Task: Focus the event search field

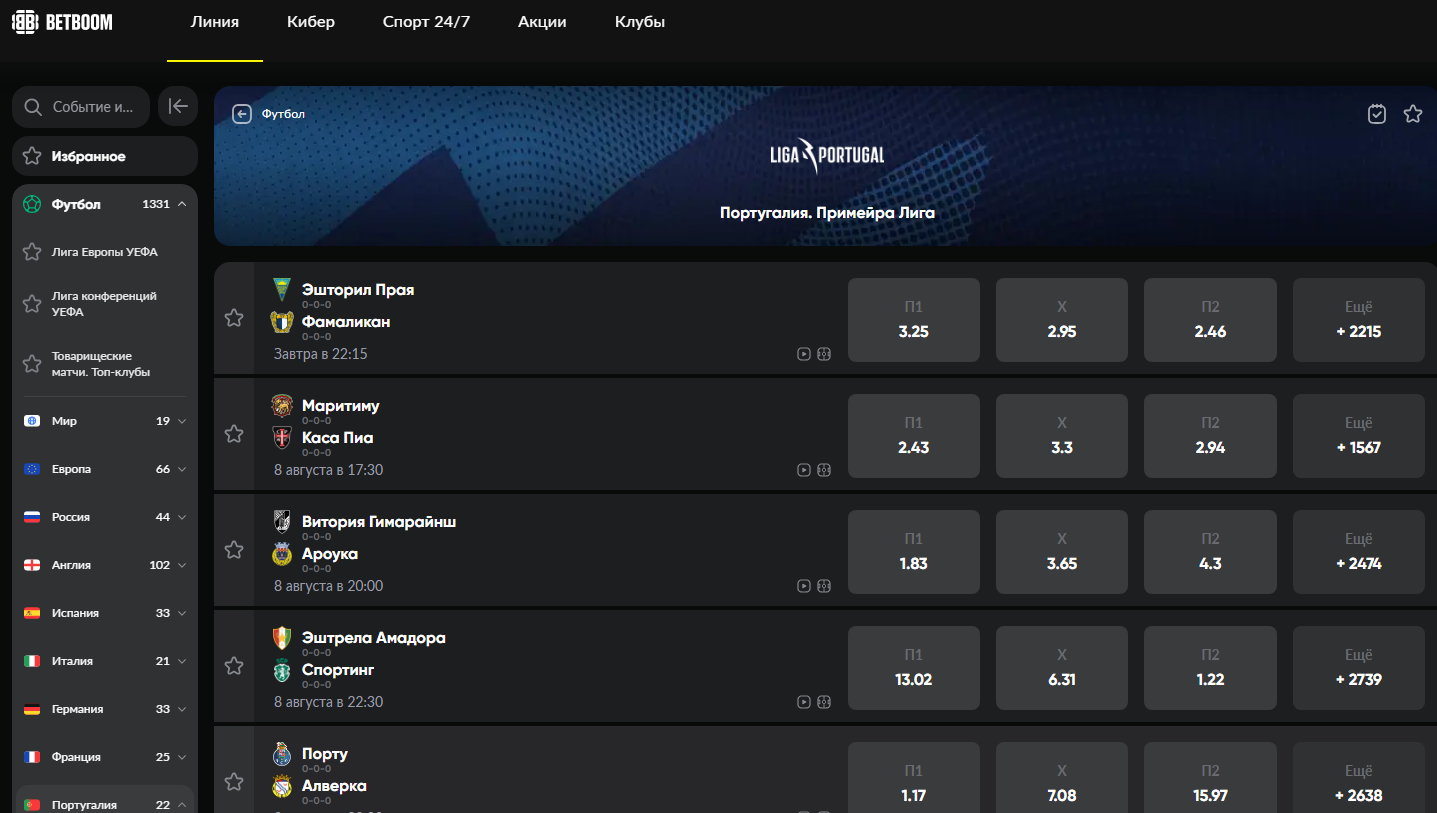Action: pyautogui.click(x=81, y=107)
